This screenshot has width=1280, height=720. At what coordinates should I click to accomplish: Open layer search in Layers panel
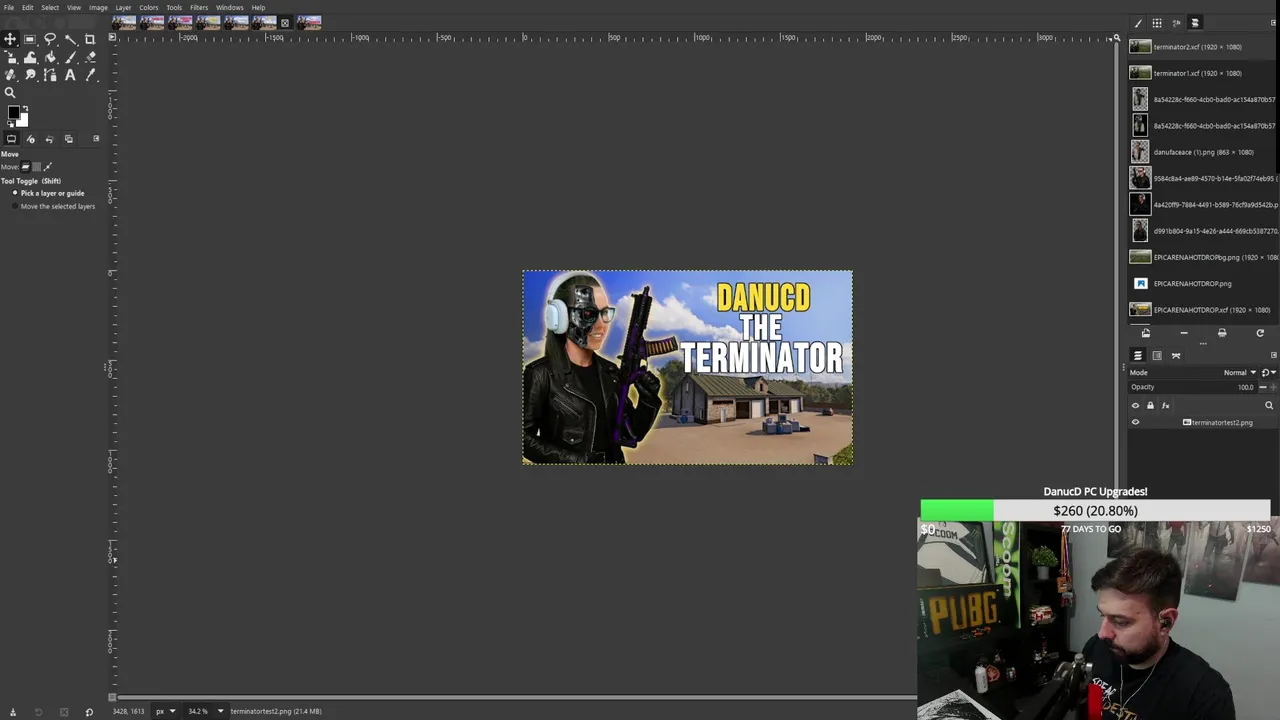tap(1269, 405)
